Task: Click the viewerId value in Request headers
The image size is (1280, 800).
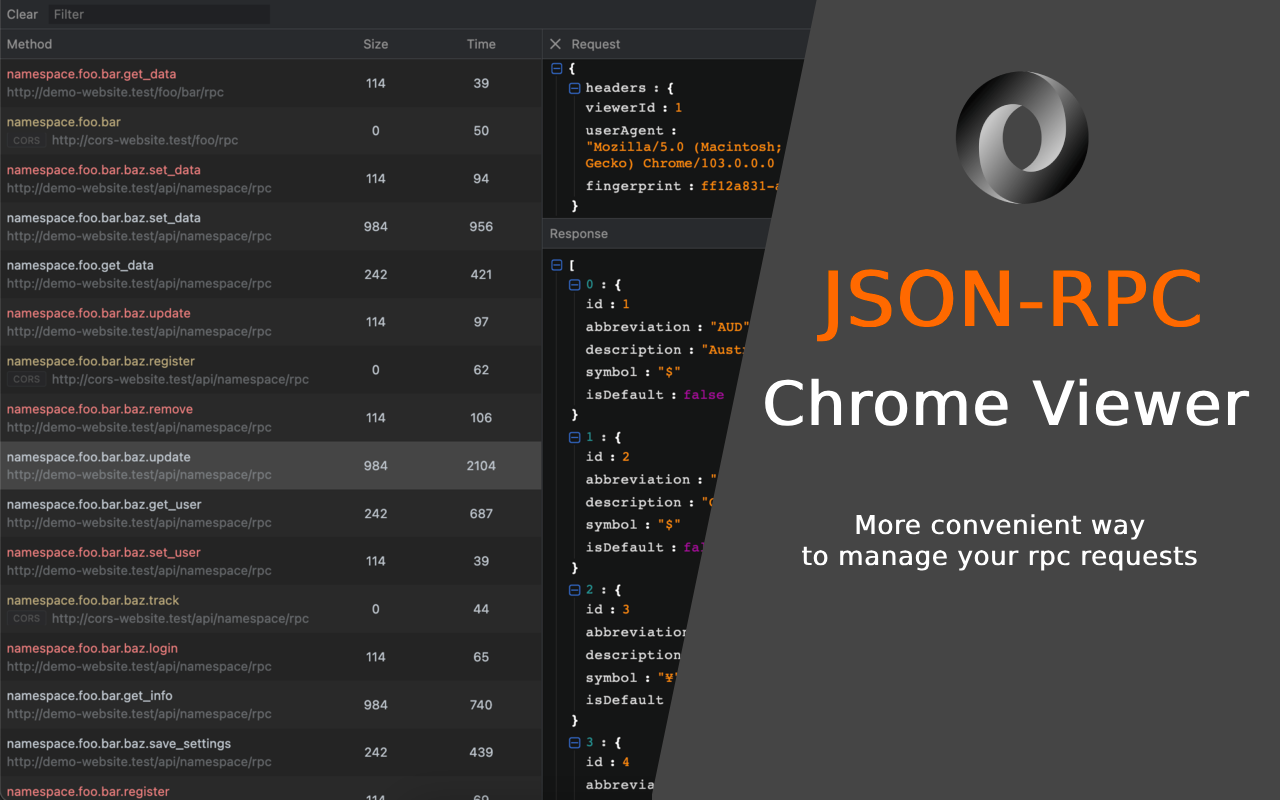Action: pyautogui.click(x=678, y=108)
